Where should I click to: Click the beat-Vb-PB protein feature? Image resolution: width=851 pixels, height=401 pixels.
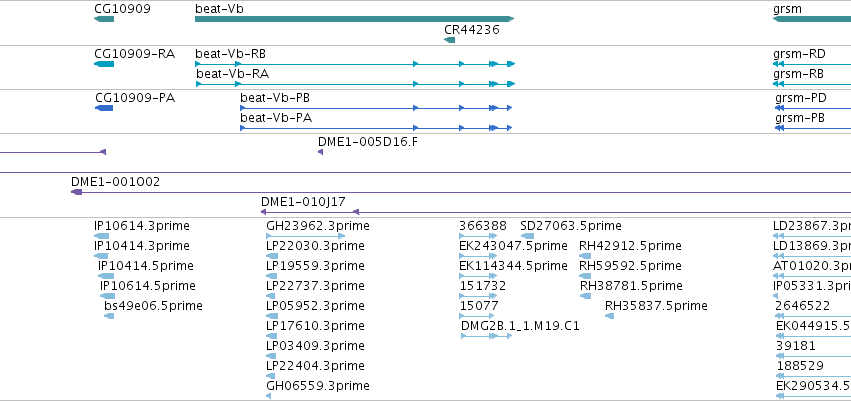(x=376, y=108)
